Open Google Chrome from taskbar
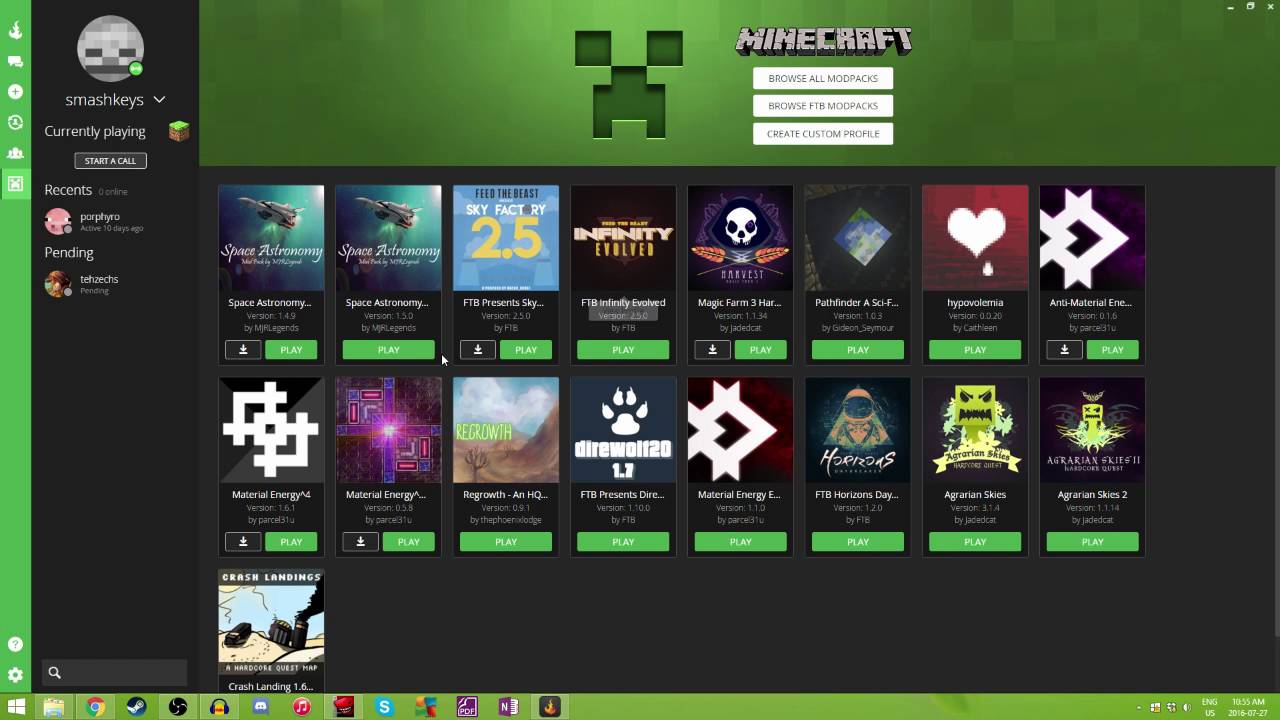Screen dimensions: 1280x720 click(95, 707)
